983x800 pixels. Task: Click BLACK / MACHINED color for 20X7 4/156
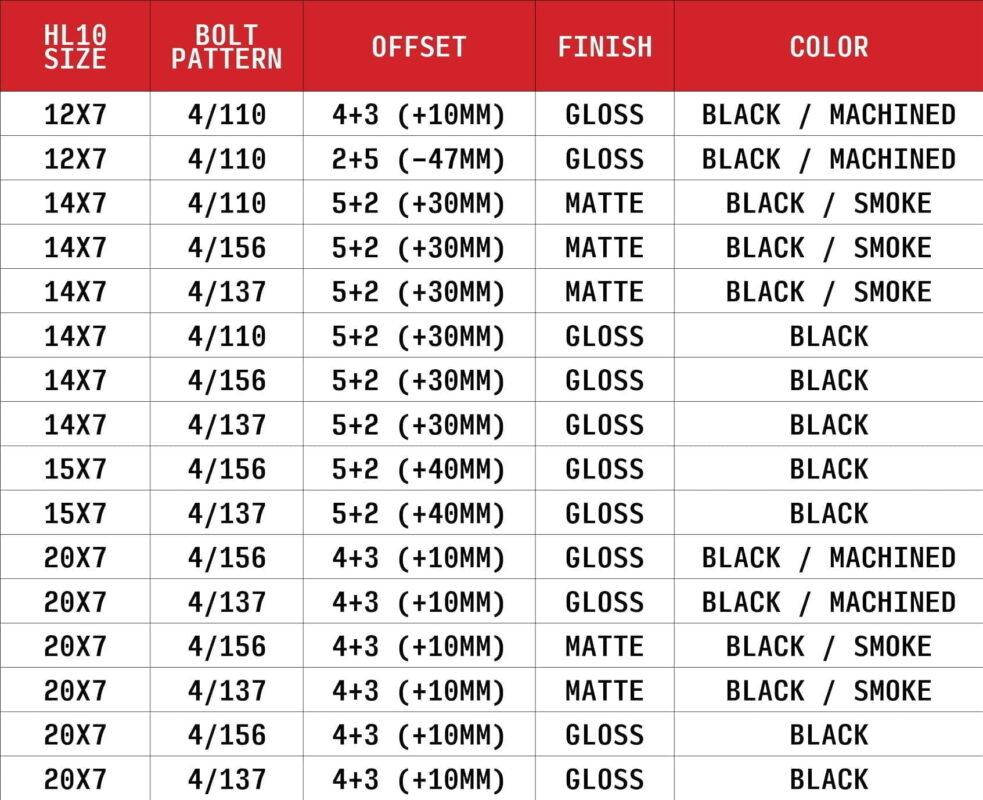828,557
